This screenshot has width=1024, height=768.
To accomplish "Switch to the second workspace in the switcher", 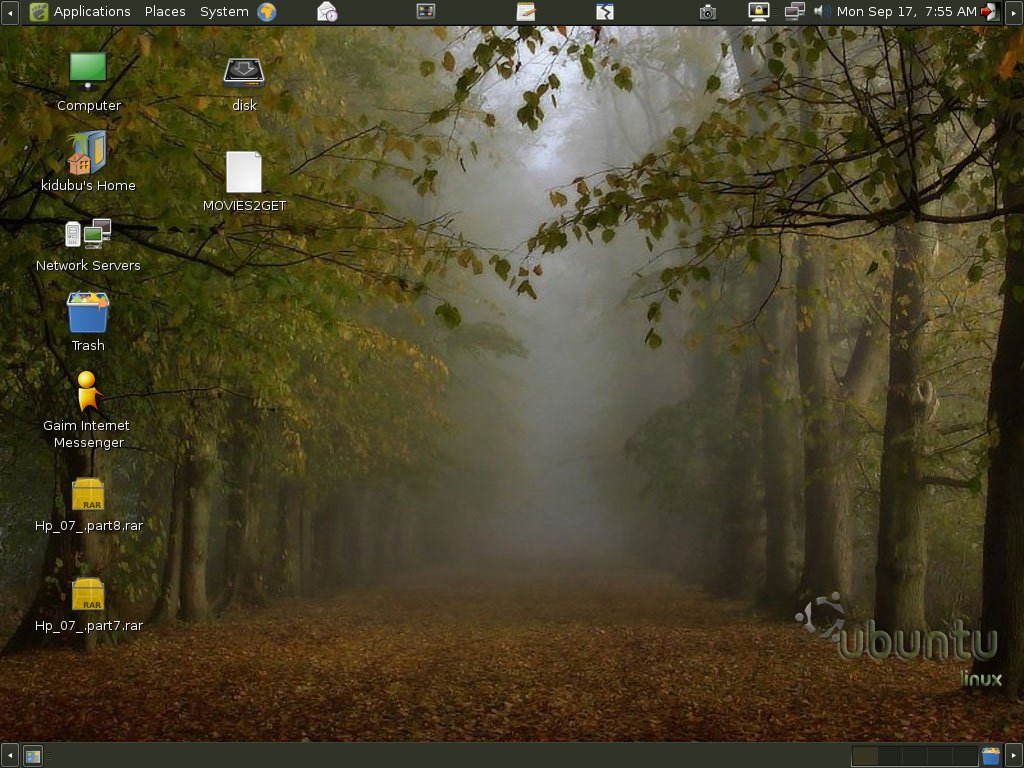I will [889, 756].
